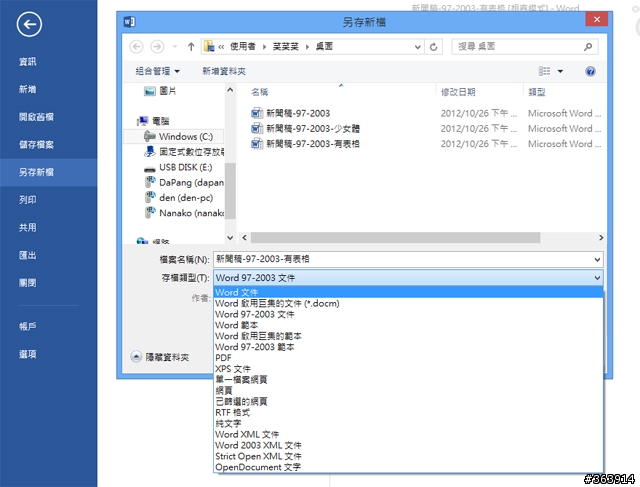640x487 pixels.
Task: Open den (den-pc) network location
Action: pyautogui.click(x=179, y=198)
